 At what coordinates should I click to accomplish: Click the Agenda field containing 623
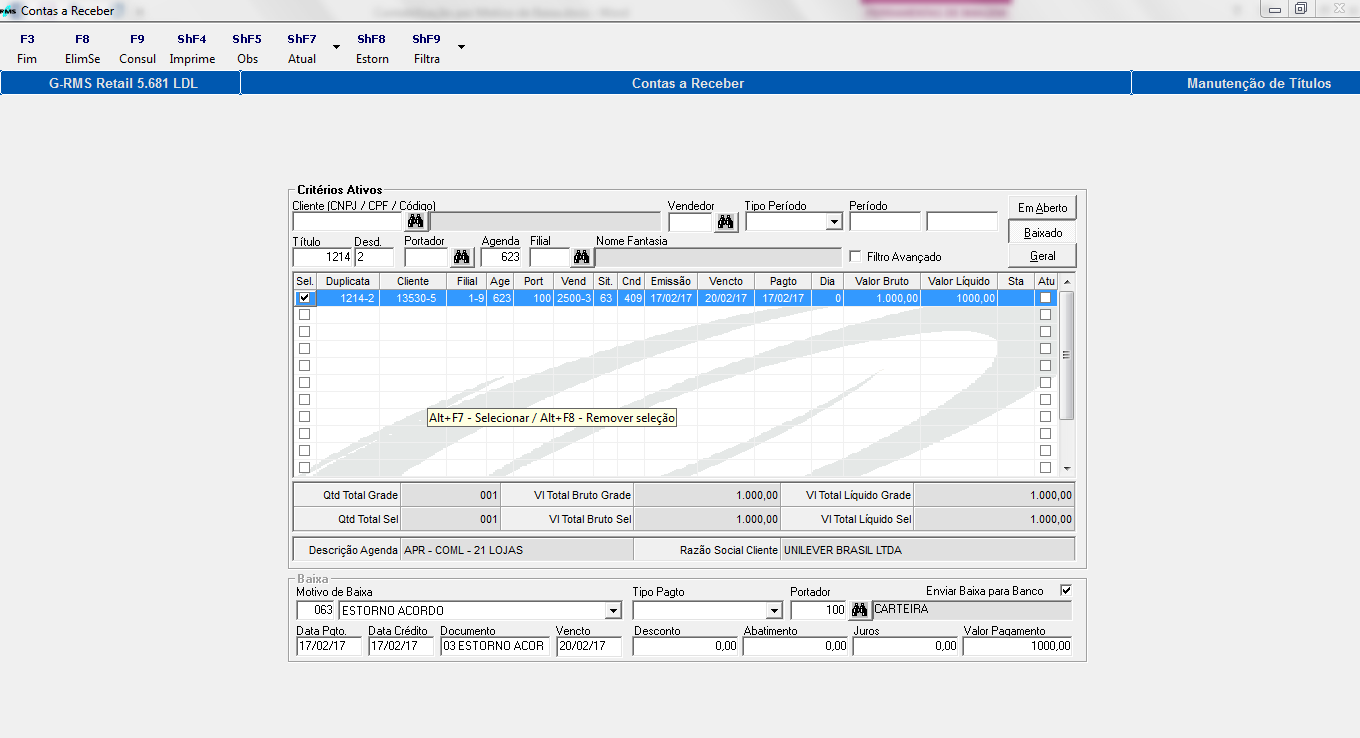(501, 258)
